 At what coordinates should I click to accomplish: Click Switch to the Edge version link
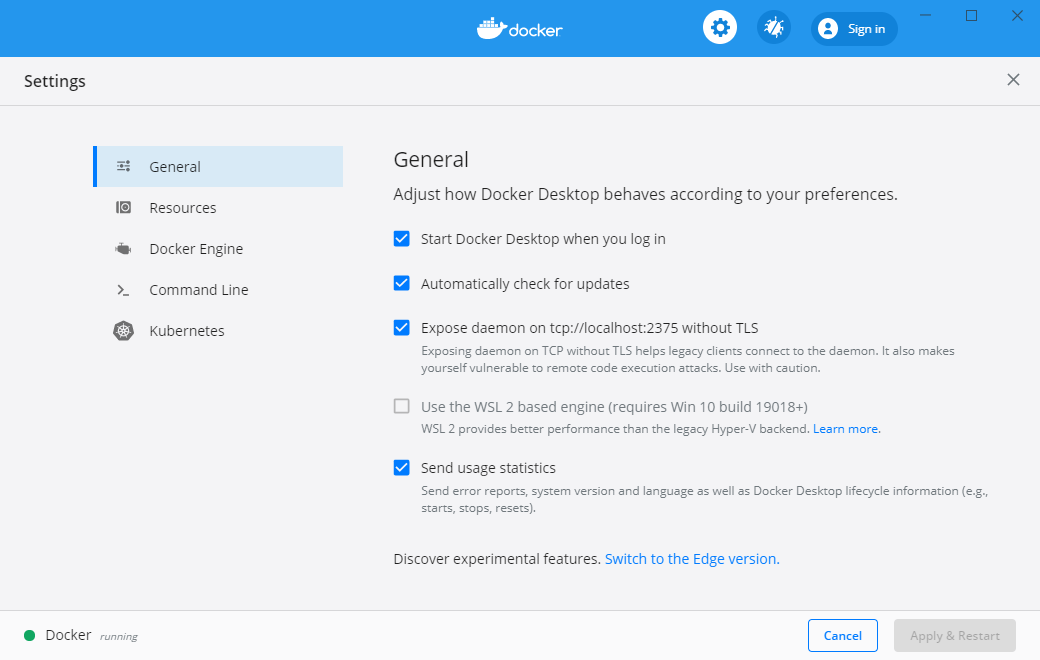(691, 558)
